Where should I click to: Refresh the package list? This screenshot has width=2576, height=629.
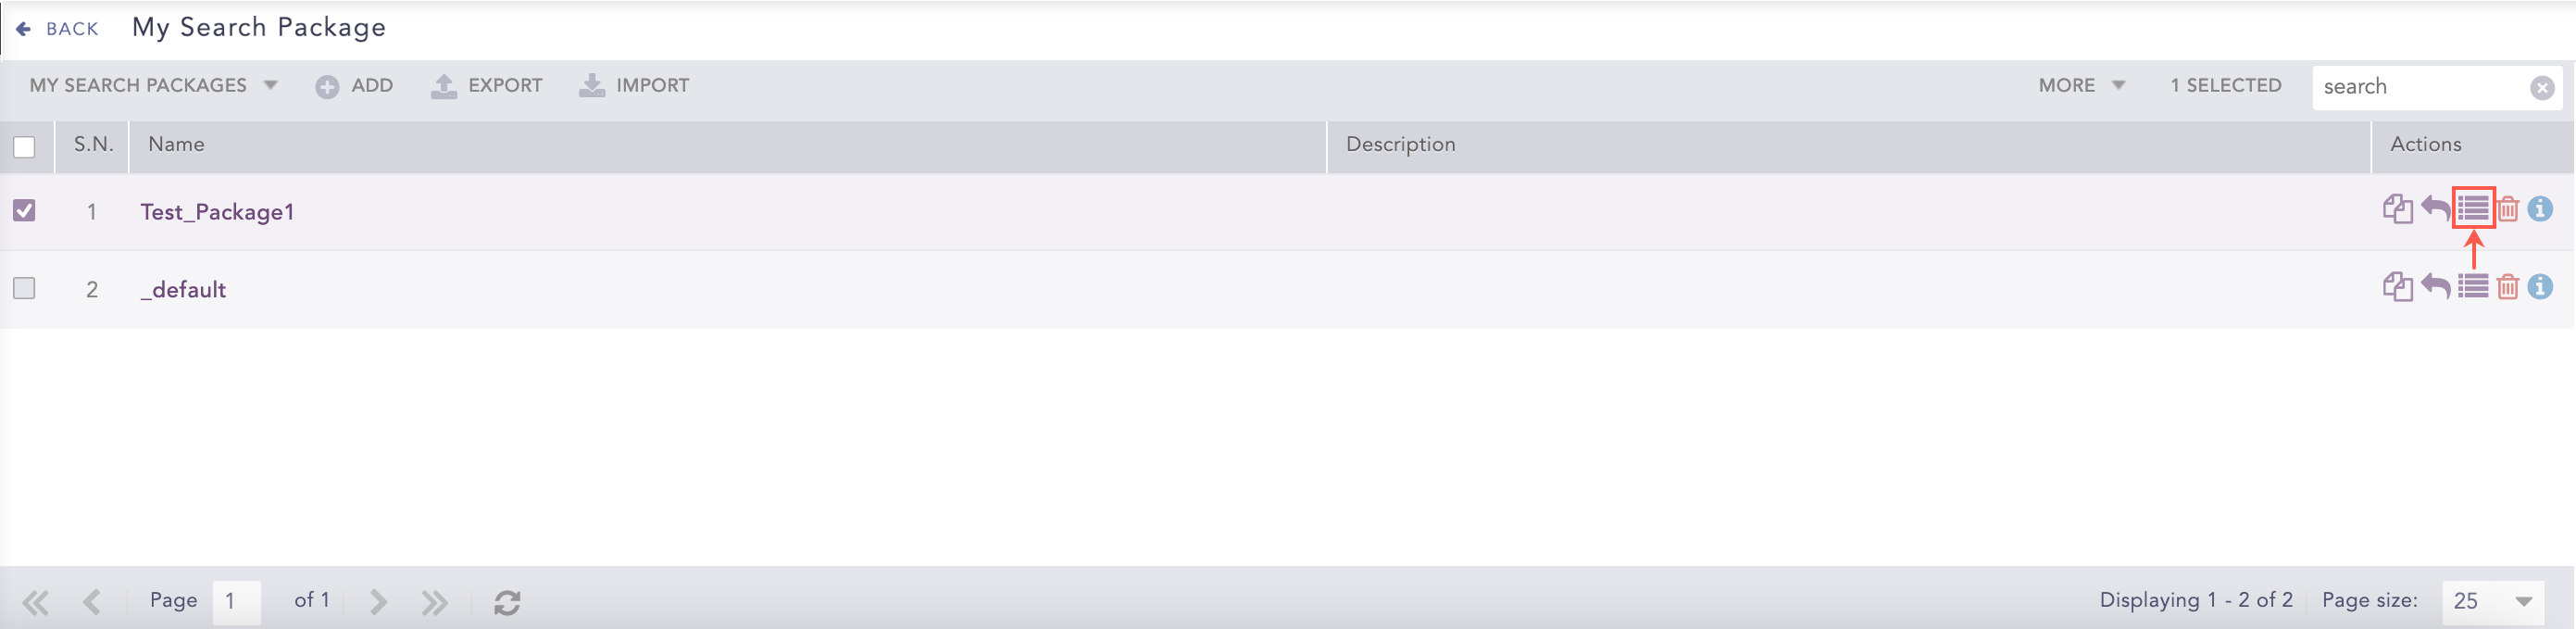tap(507, 602)
